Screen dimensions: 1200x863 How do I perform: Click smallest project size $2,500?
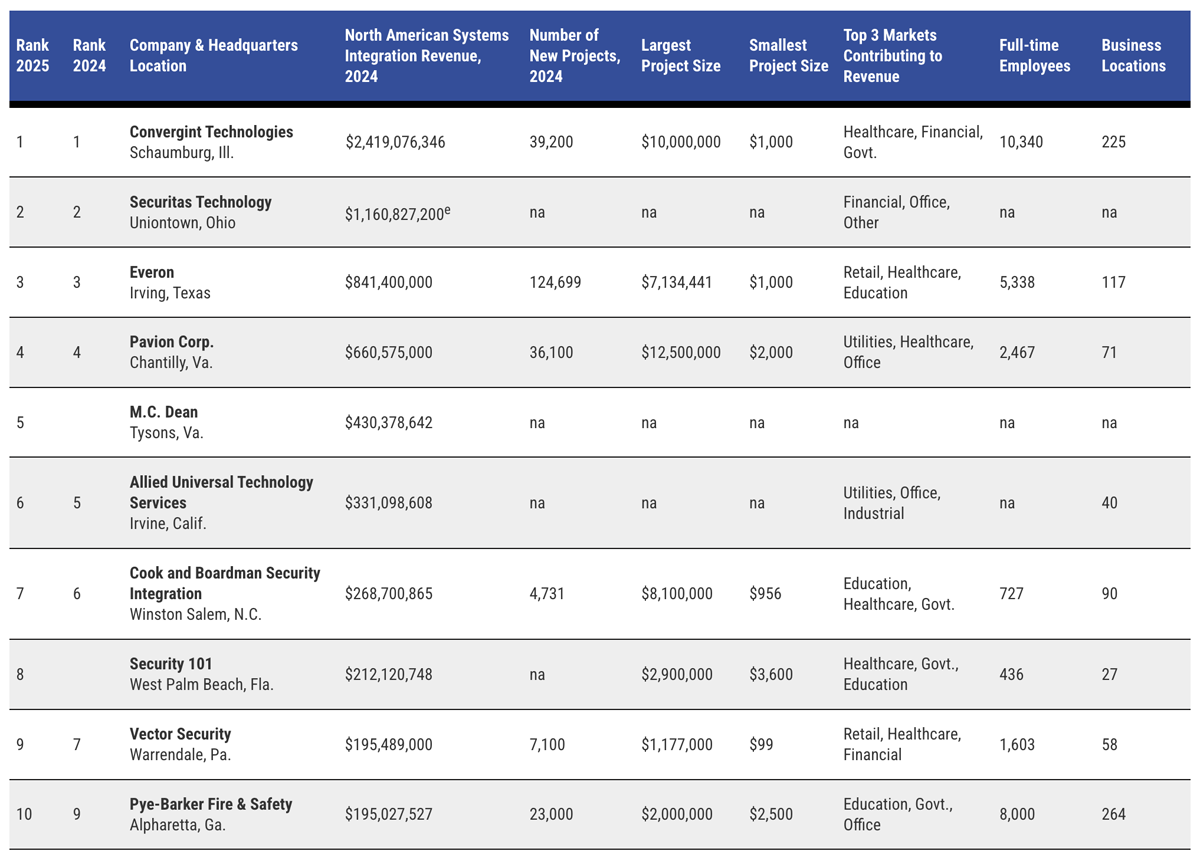[x=771, y=815]
